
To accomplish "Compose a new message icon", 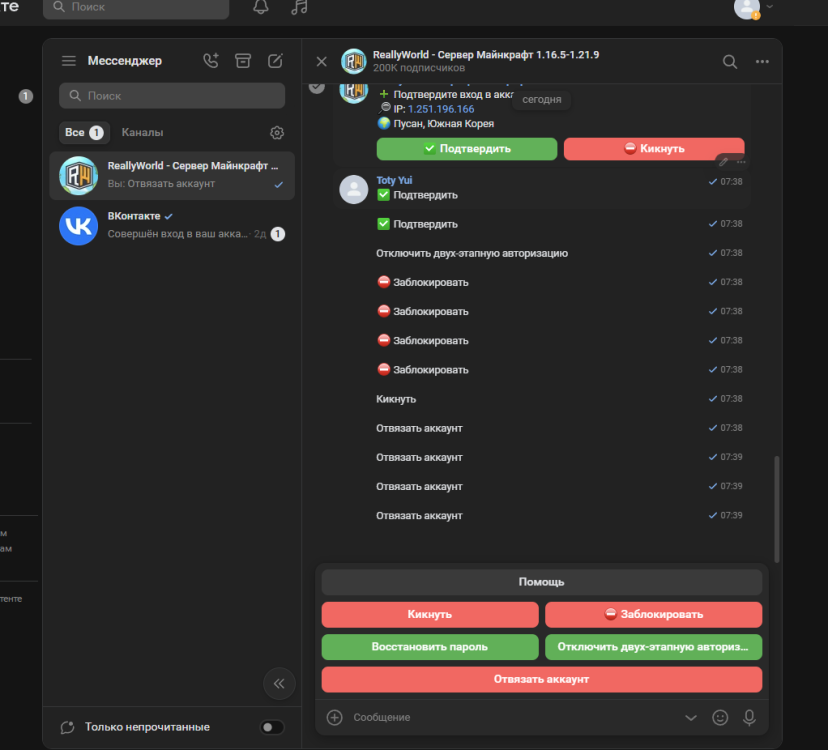I will pos(275,61).
